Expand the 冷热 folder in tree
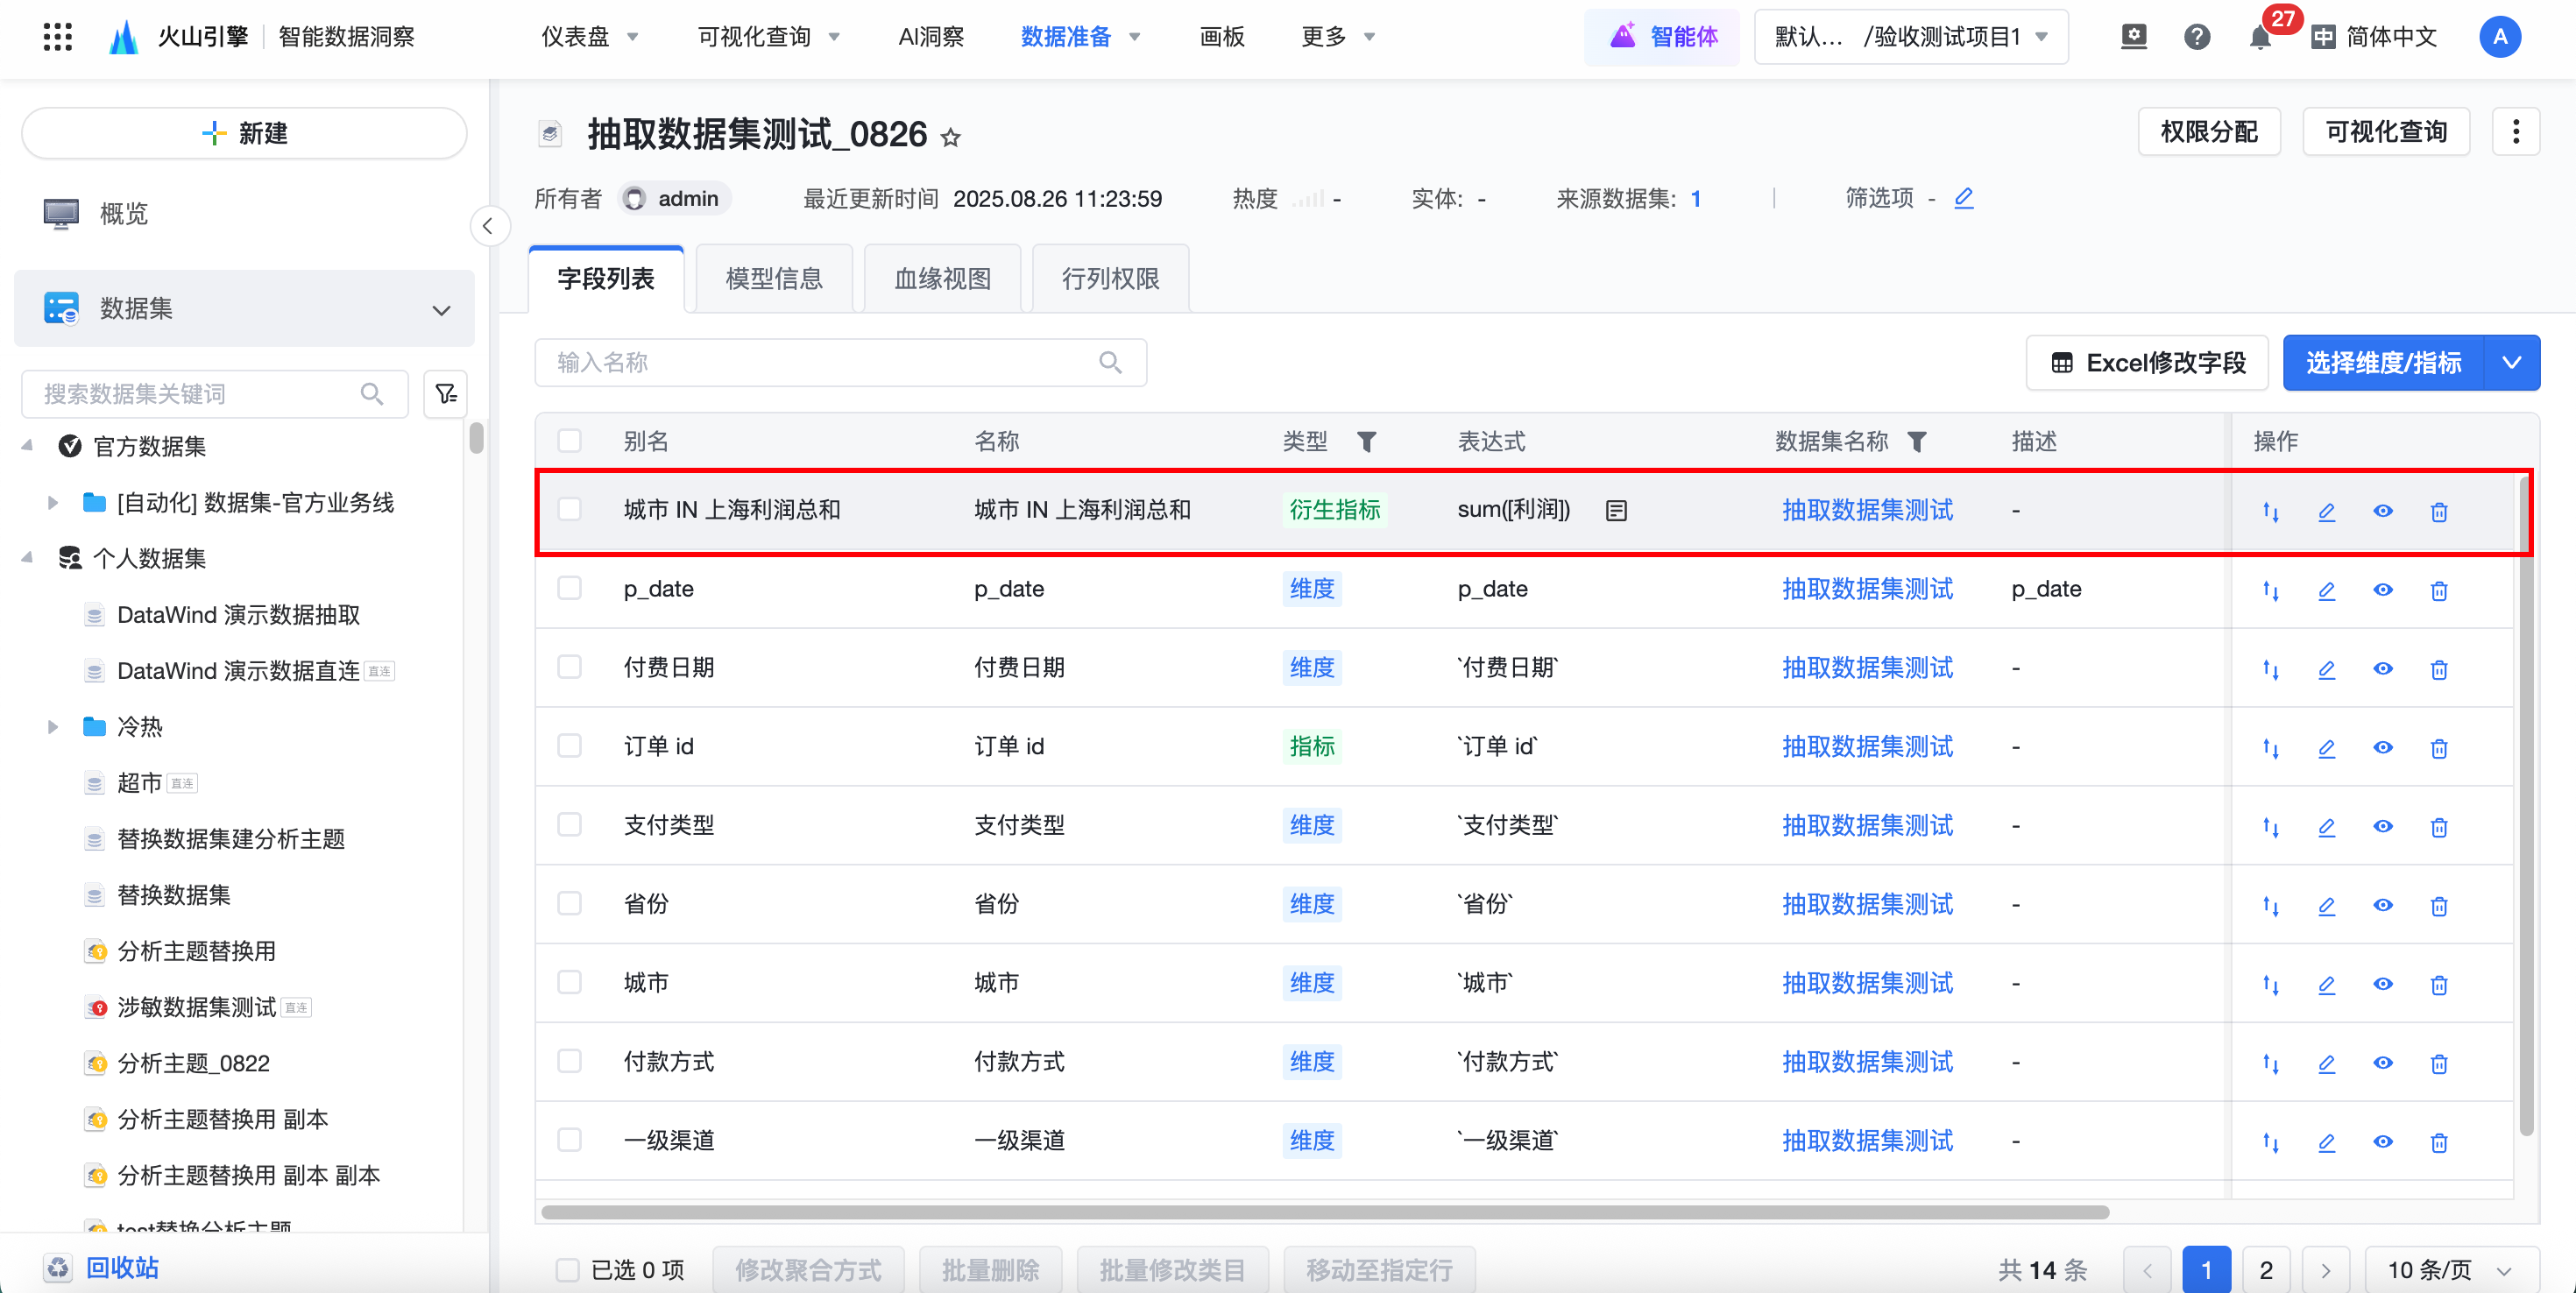 tap(53, 727)
